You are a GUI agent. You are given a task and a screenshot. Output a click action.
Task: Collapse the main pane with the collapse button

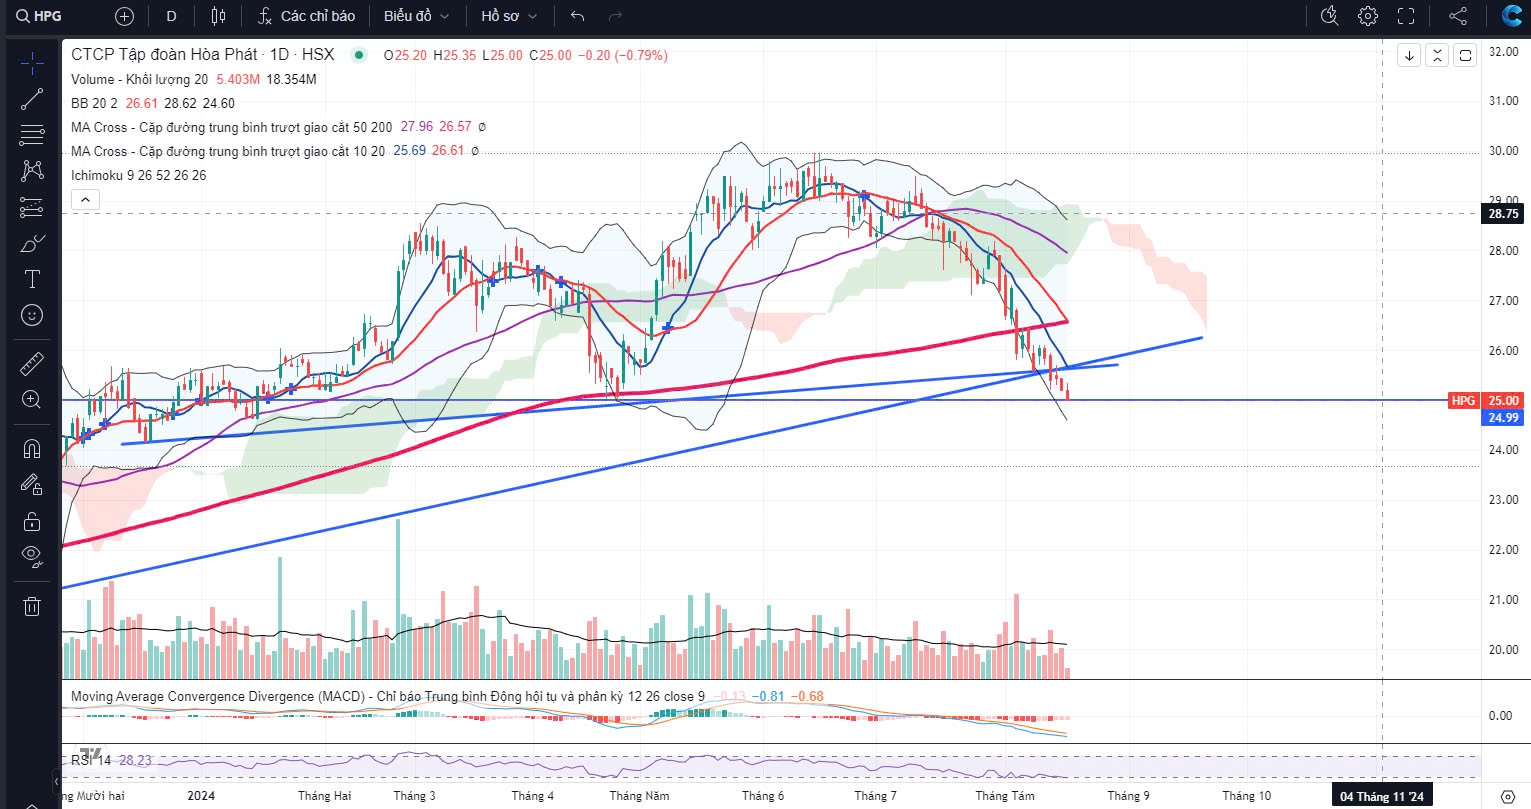click(1437, 55)
